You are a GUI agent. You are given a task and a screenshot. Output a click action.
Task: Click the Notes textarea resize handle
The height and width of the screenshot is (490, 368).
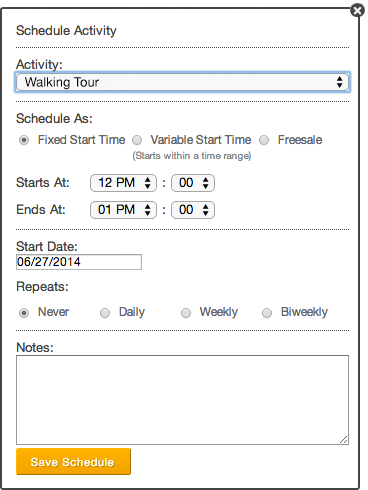click(x=344, y=440)
